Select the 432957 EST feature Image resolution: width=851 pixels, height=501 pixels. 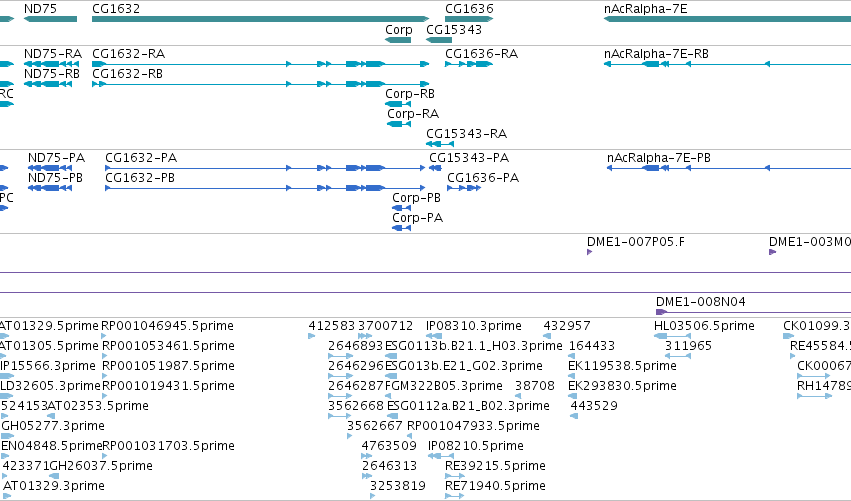click(x=547, y=336)
